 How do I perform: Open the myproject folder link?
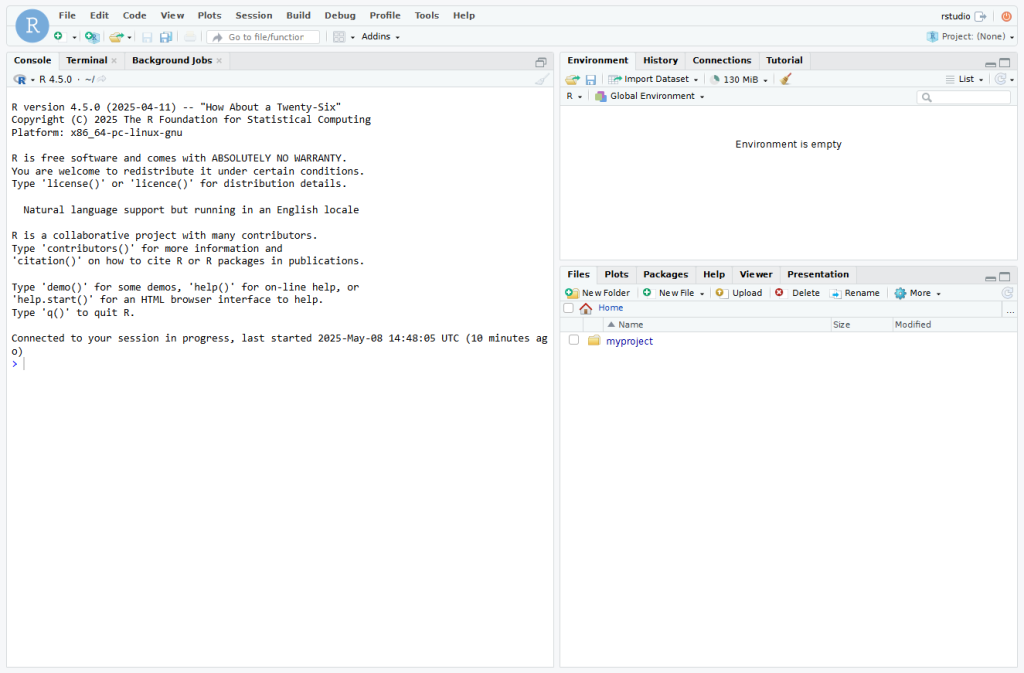click(629, 341)
